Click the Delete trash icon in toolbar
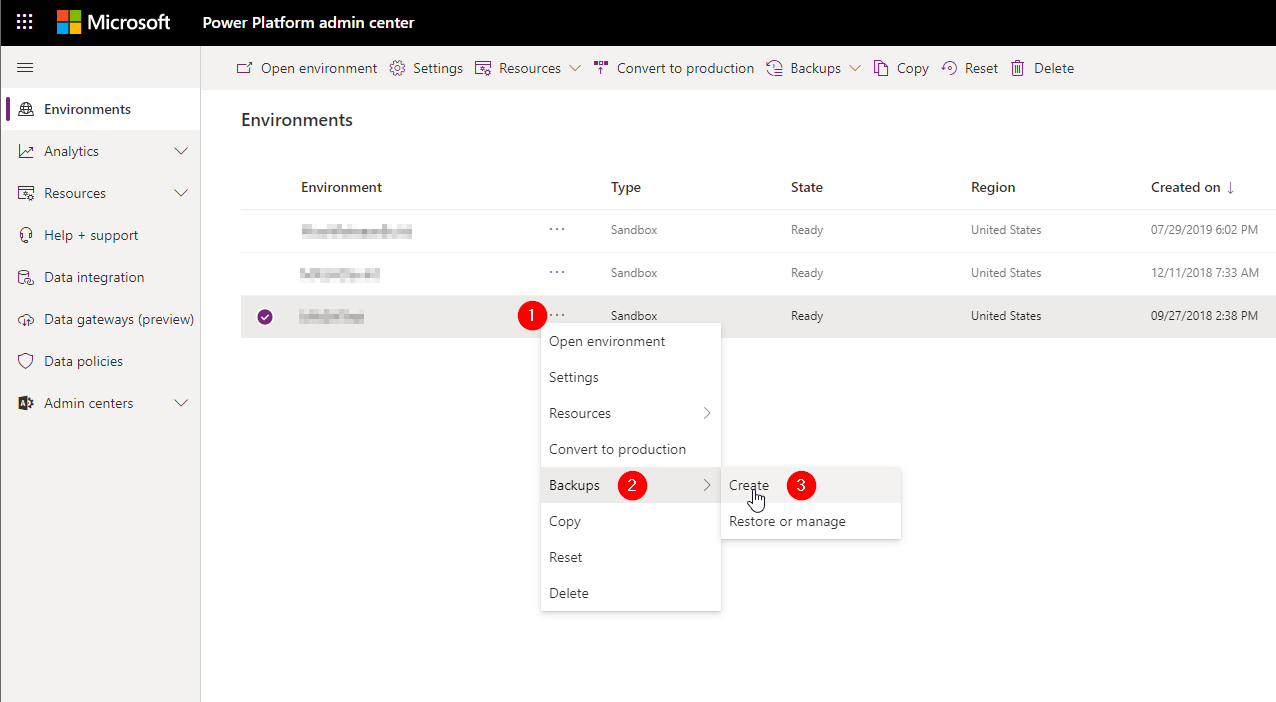The width and height of the screenshot is (1276, 702). (x=1018, y=68)
